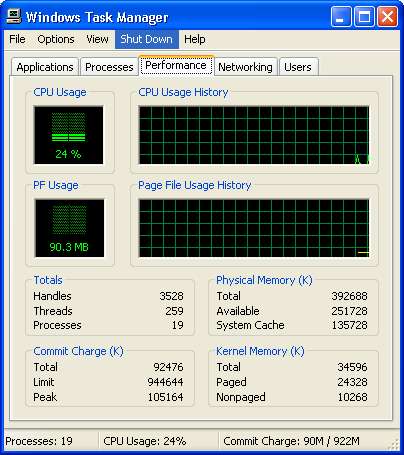
Task: Open the File menu
Action: pyautogui.click(x=17, y=39)
